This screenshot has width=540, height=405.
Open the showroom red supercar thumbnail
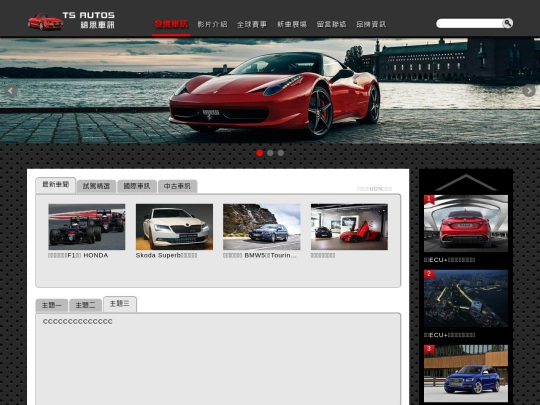coord(349,227)
